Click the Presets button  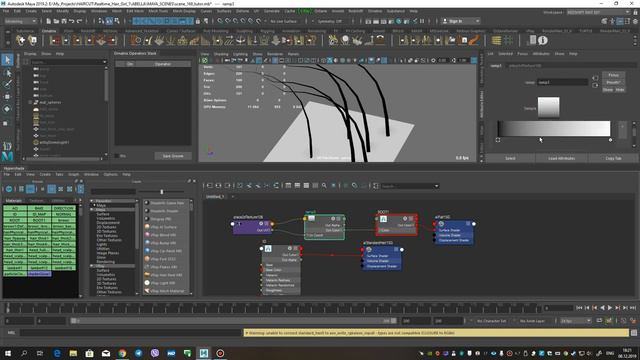613,82
